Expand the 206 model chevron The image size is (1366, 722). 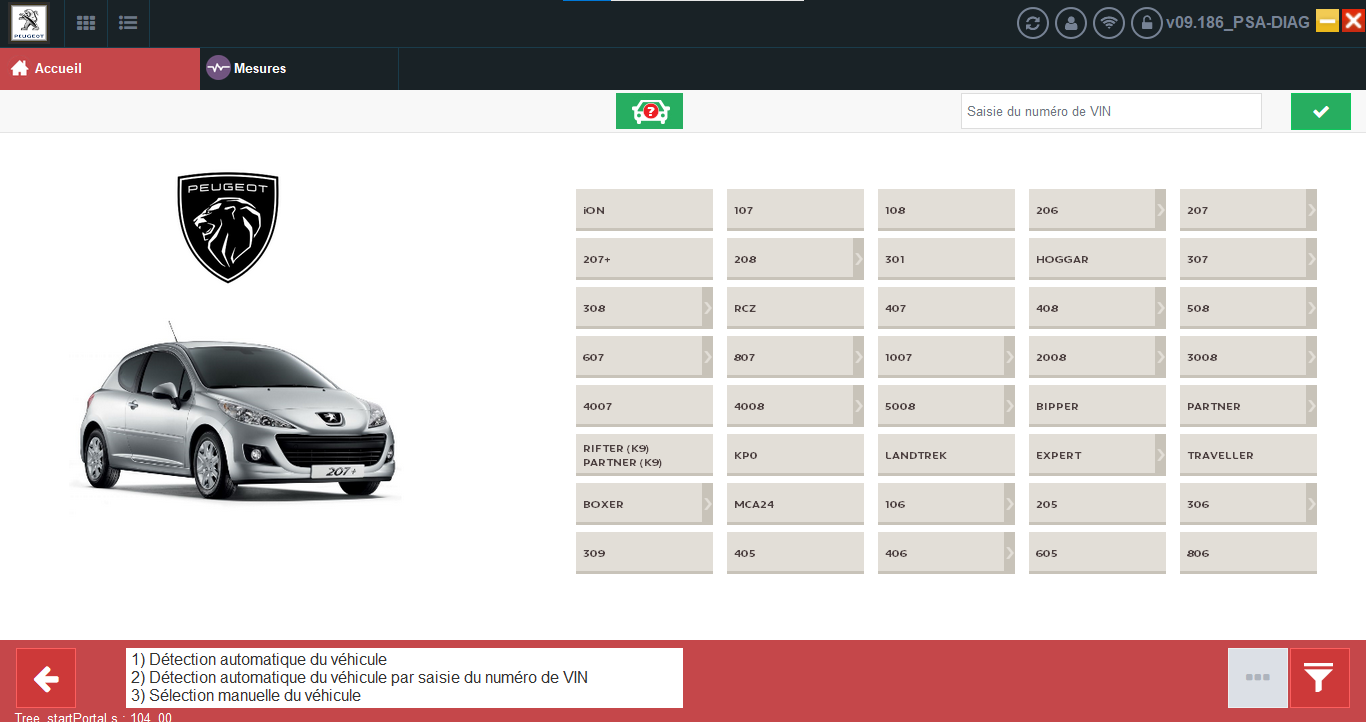click(1160, 210)
